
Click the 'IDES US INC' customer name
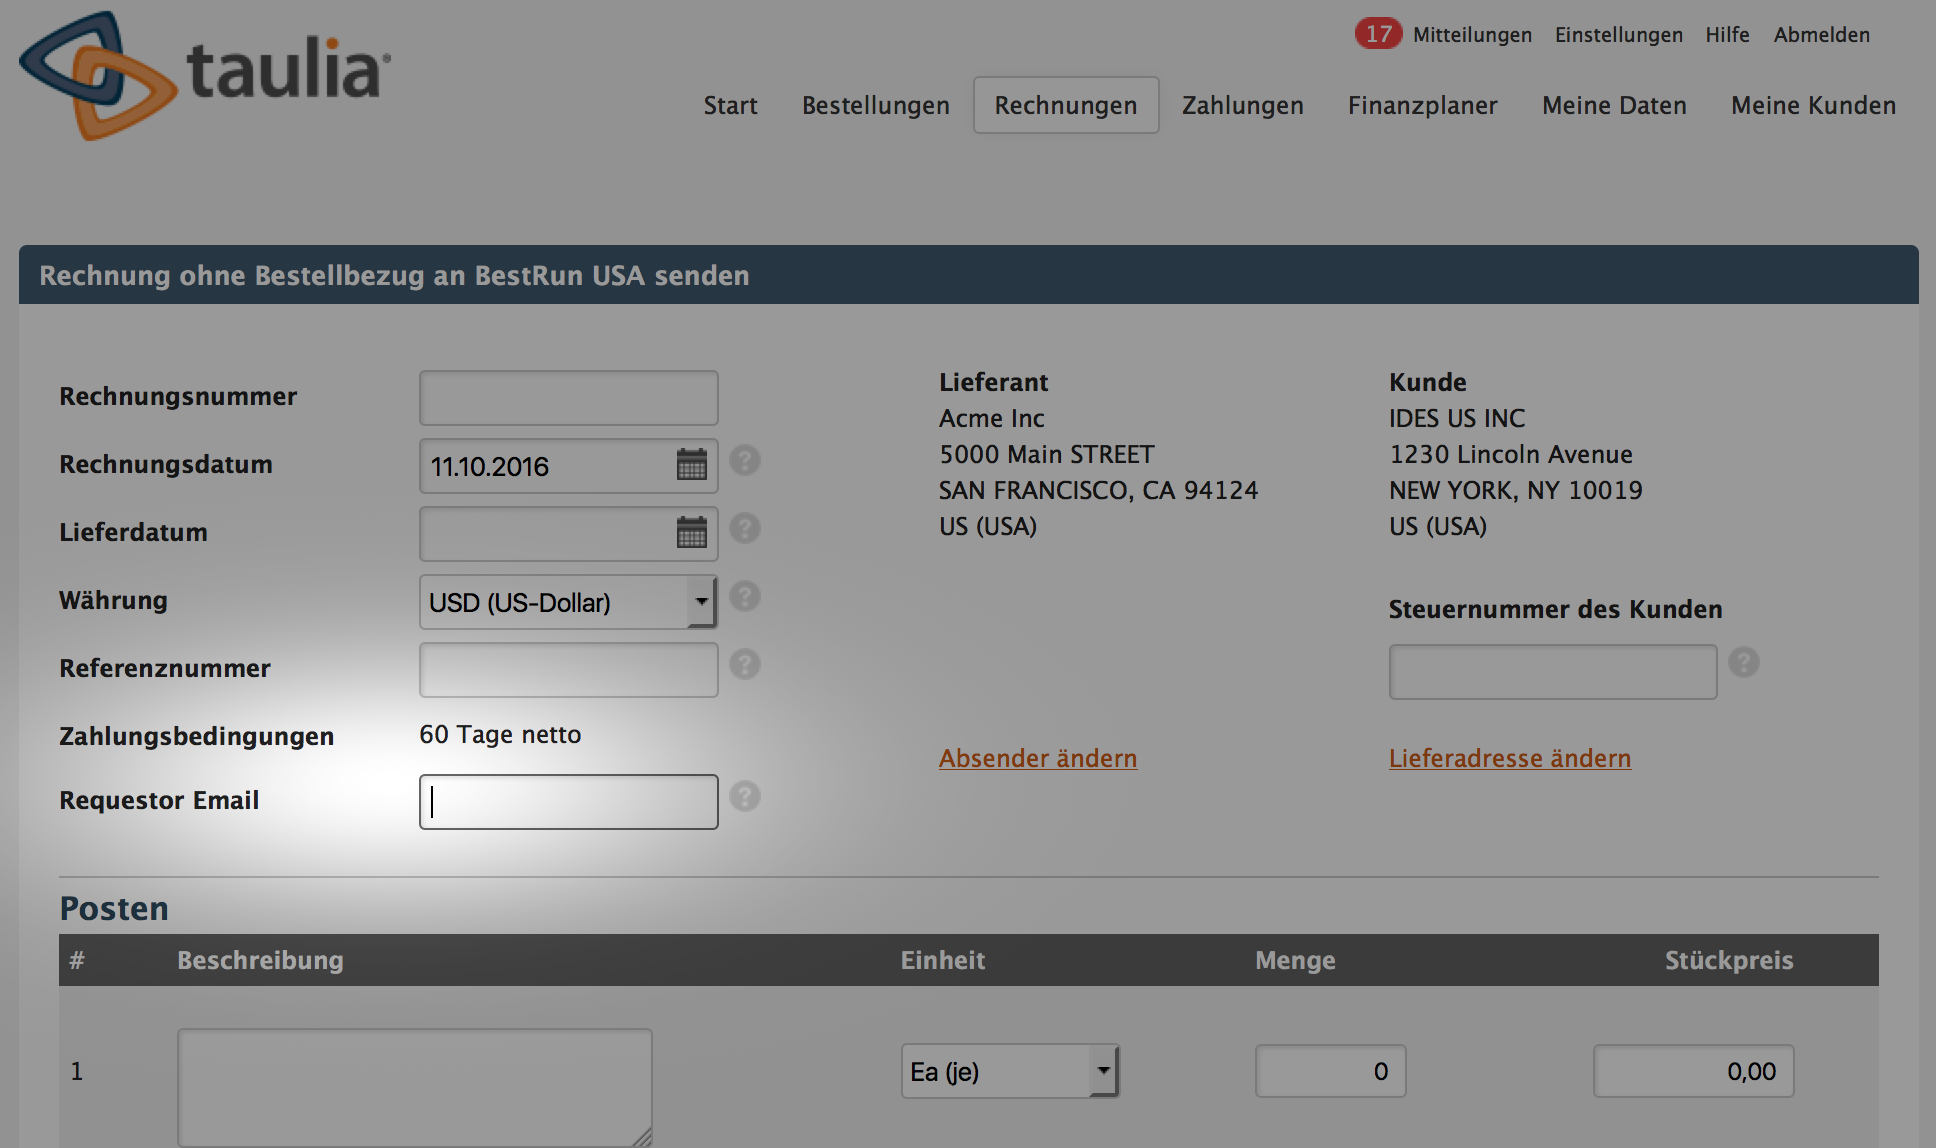1457,418
